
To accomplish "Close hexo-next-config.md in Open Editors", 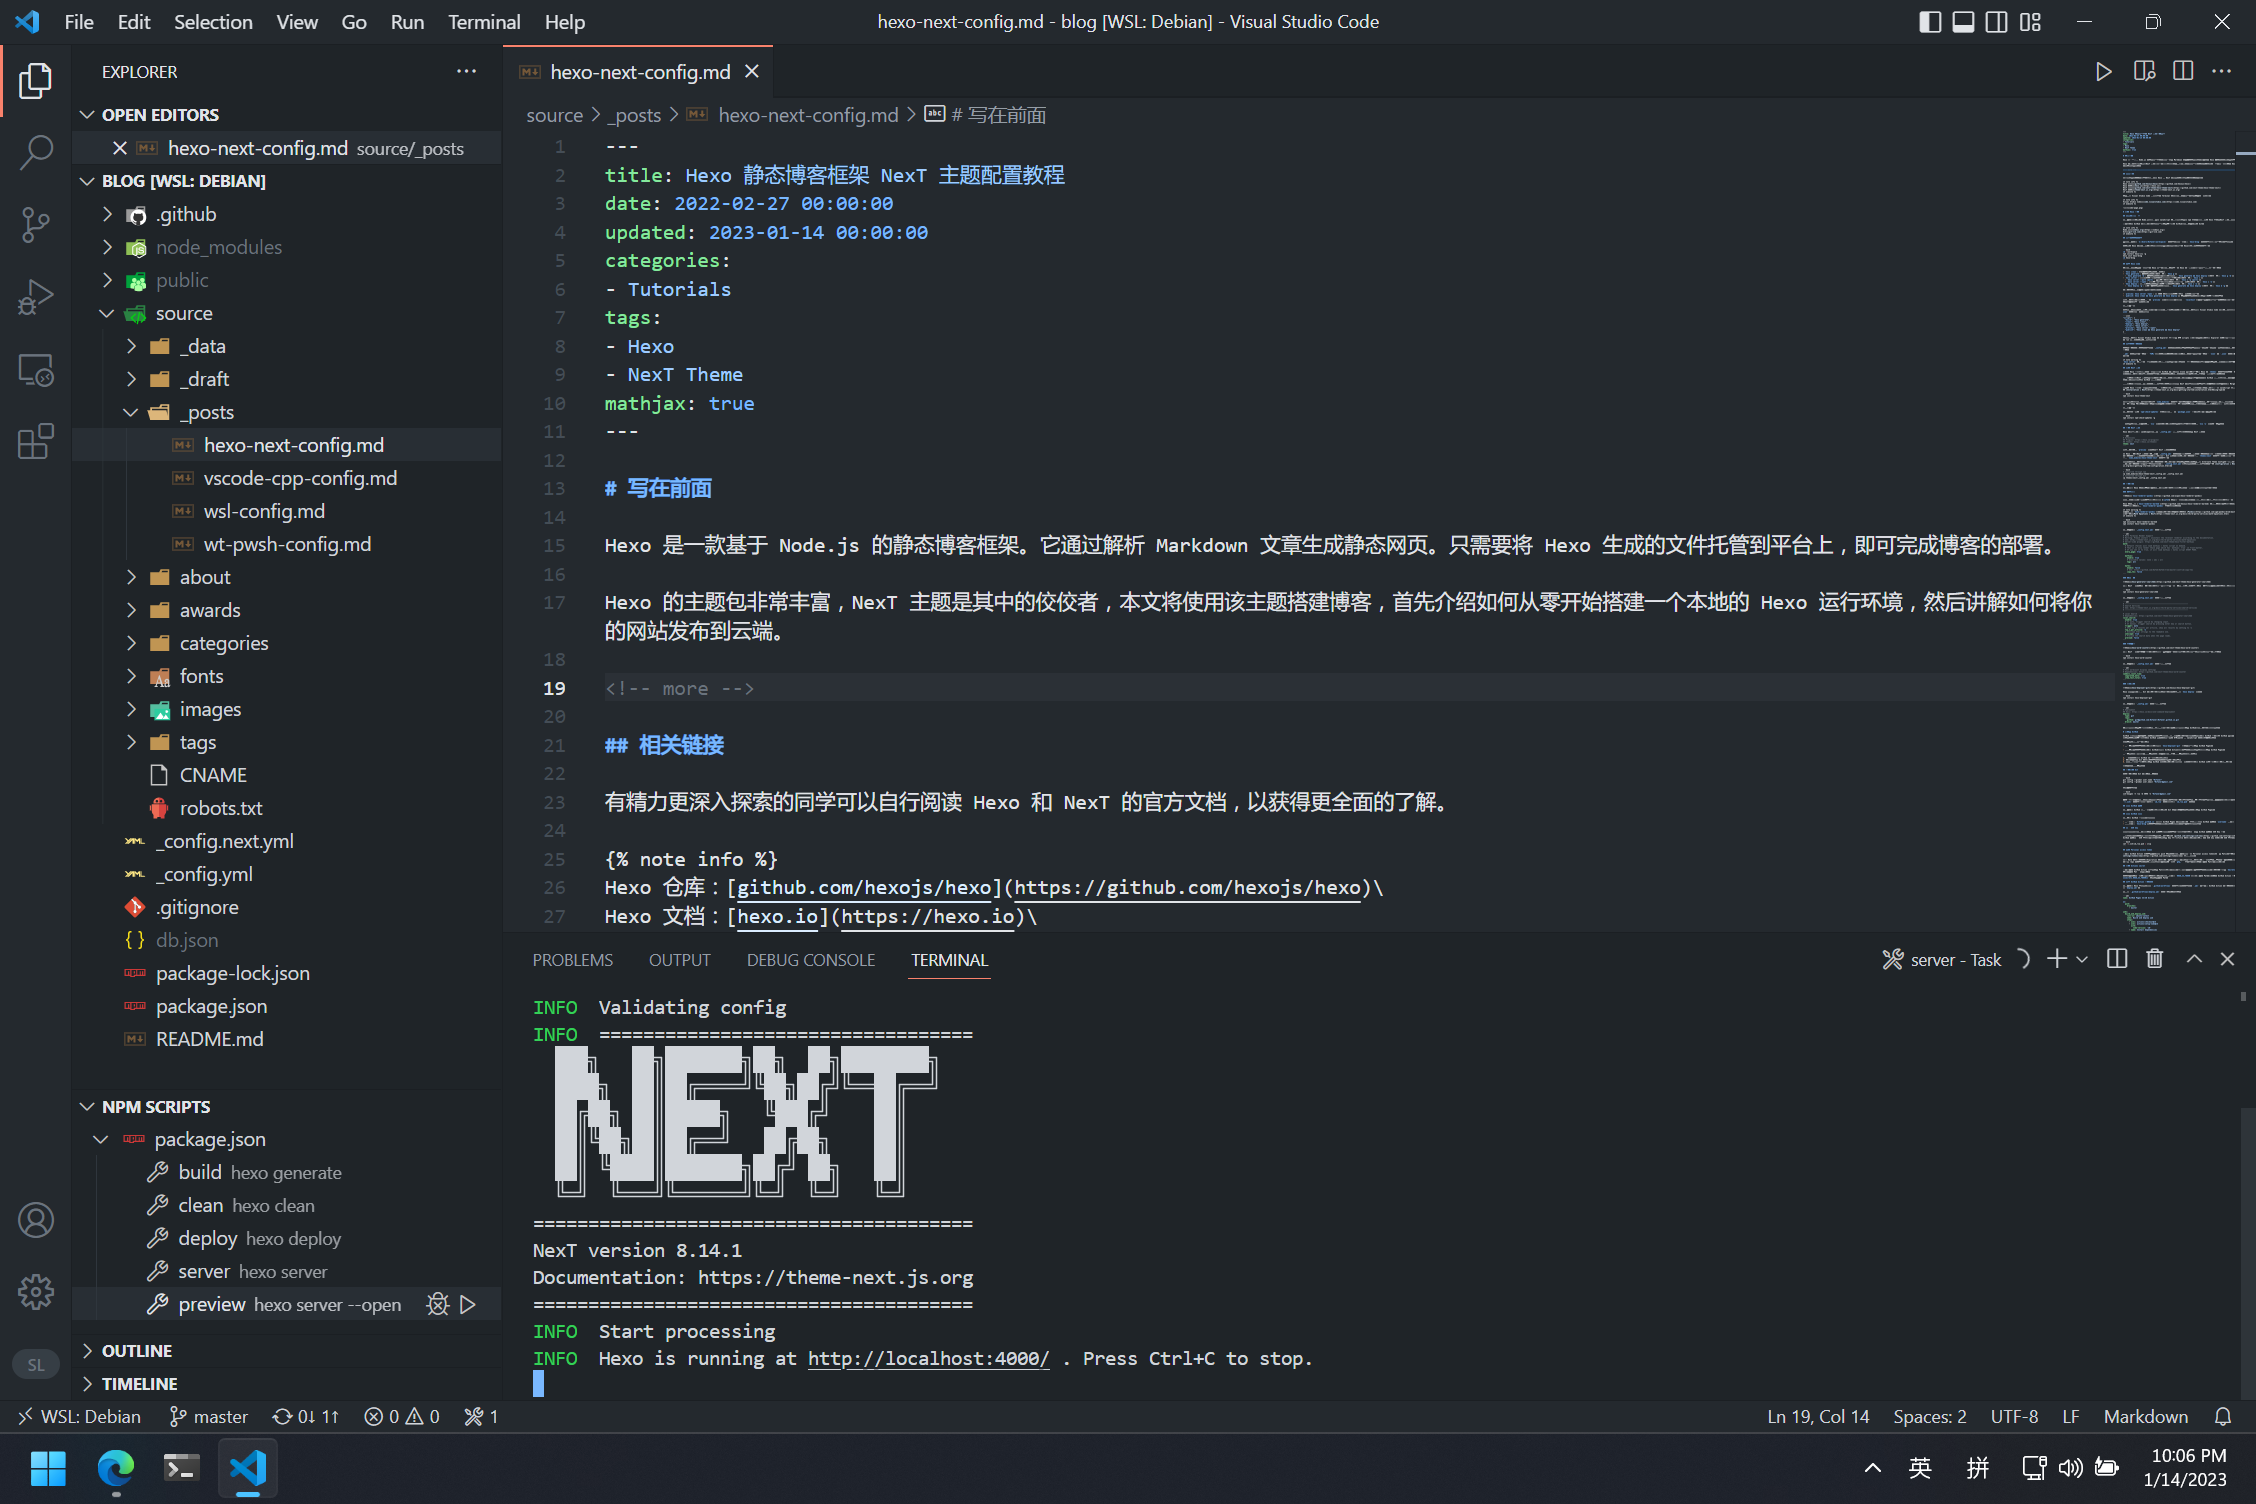I will 119,148.
